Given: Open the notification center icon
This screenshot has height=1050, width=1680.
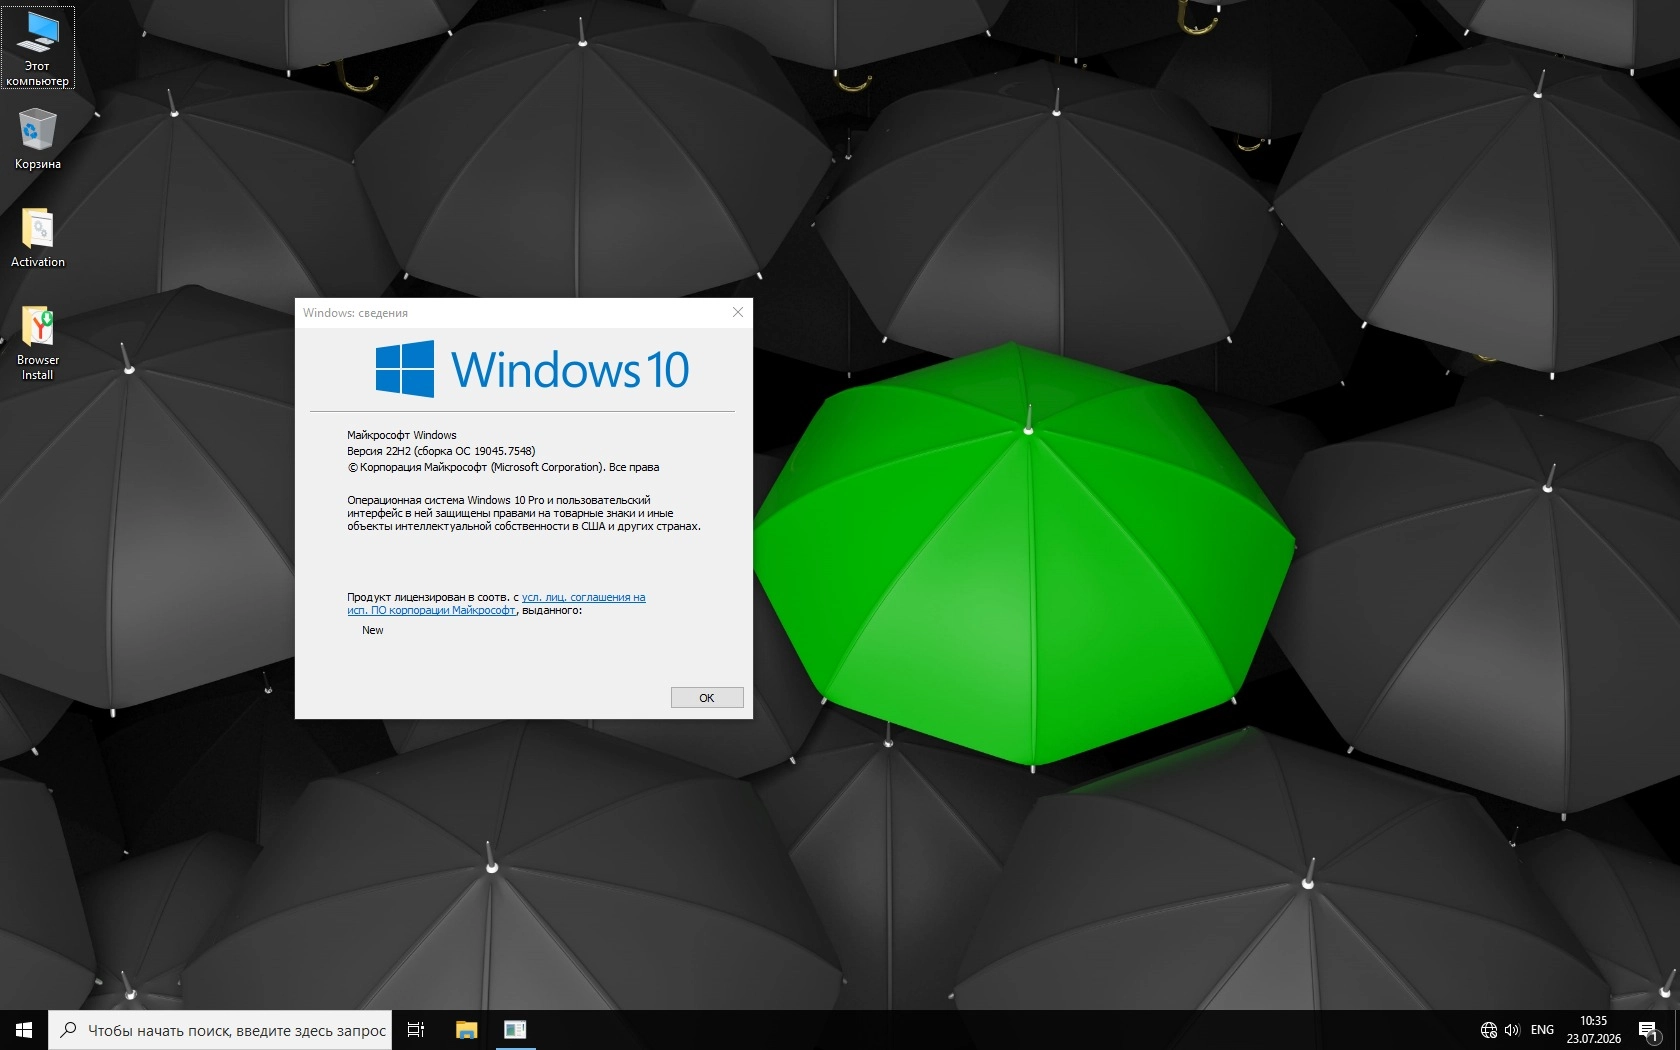Looking at the screenshot, I should tap(1649, 1030).
